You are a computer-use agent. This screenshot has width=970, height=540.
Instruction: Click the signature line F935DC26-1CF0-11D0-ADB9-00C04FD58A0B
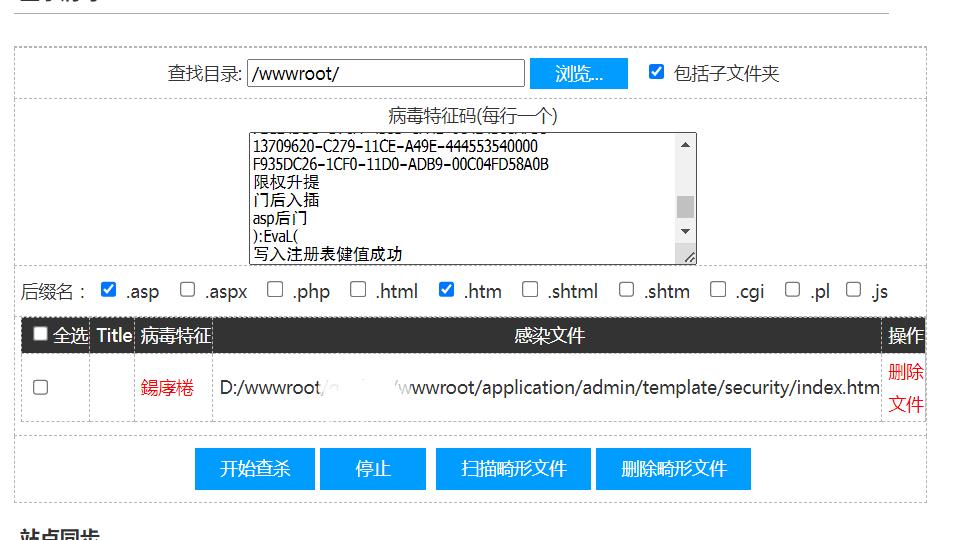[x=401, y=164]
